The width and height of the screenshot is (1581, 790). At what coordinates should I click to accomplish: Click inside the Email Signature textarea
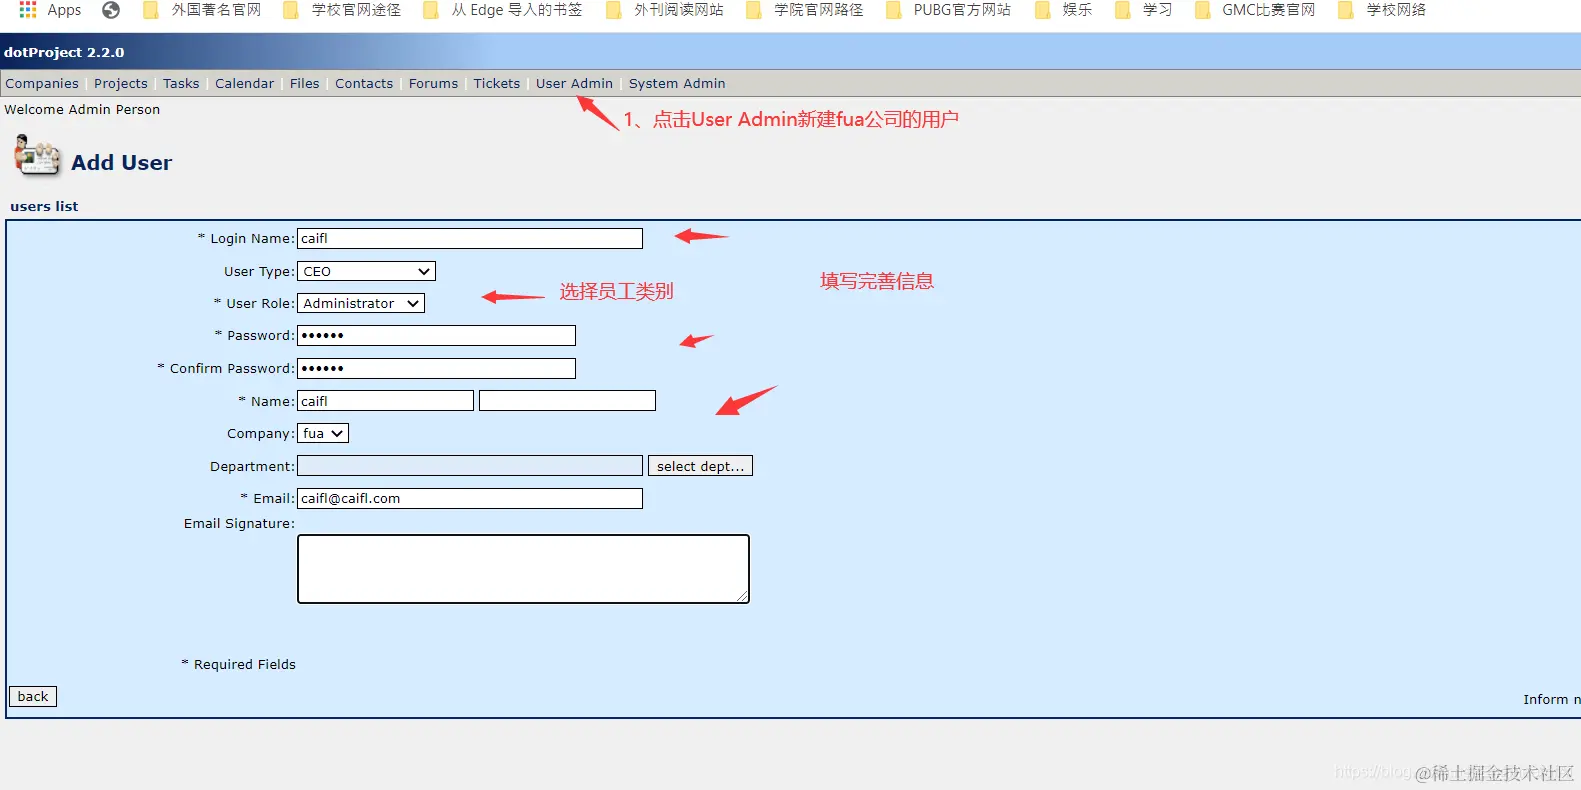523,569
